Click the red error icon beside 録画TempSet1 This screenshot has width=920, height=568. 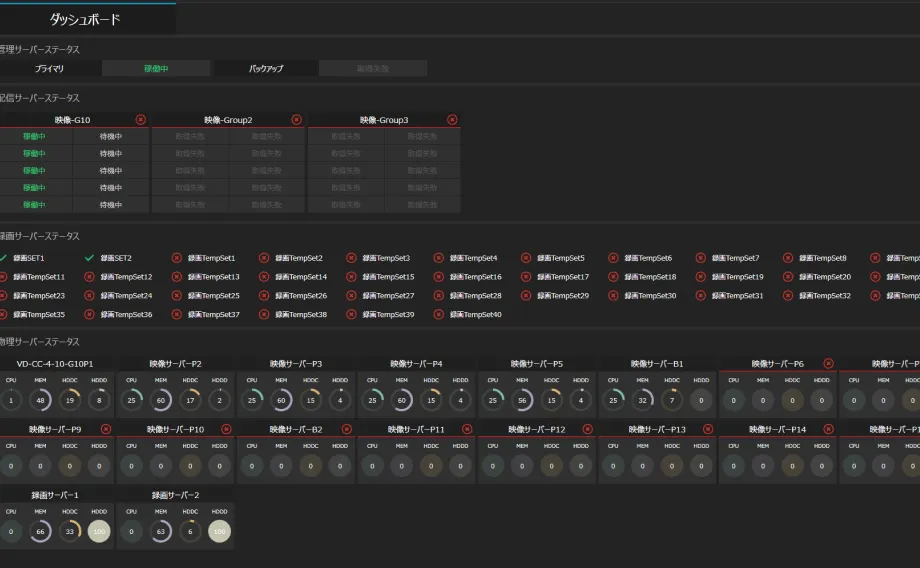click(177, 258)
